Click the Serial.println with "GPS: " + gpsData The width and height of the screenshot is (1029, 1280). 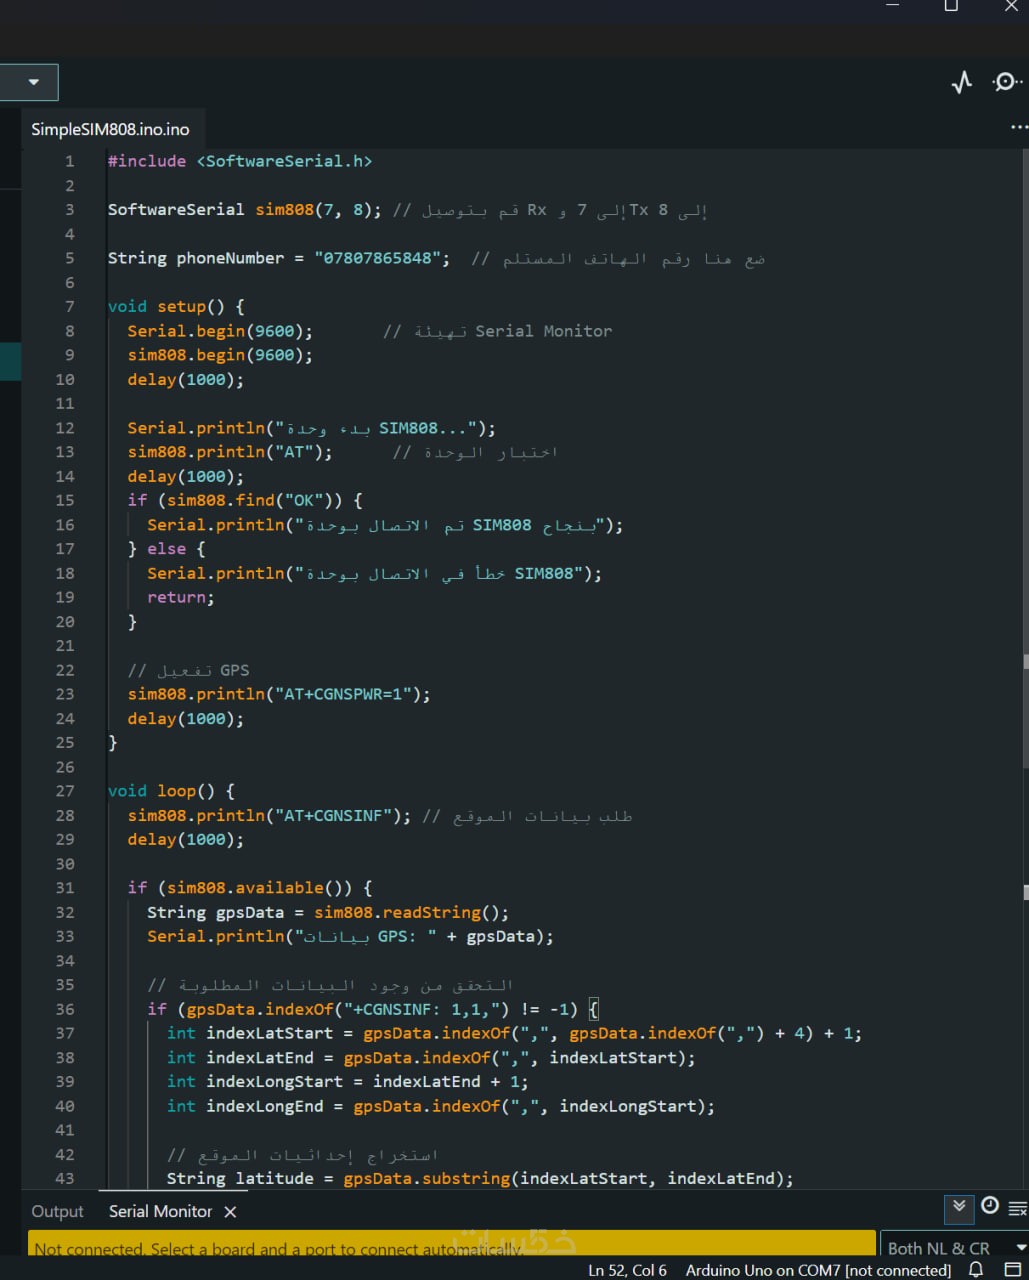pyautogui.click(x=350, y=936)
